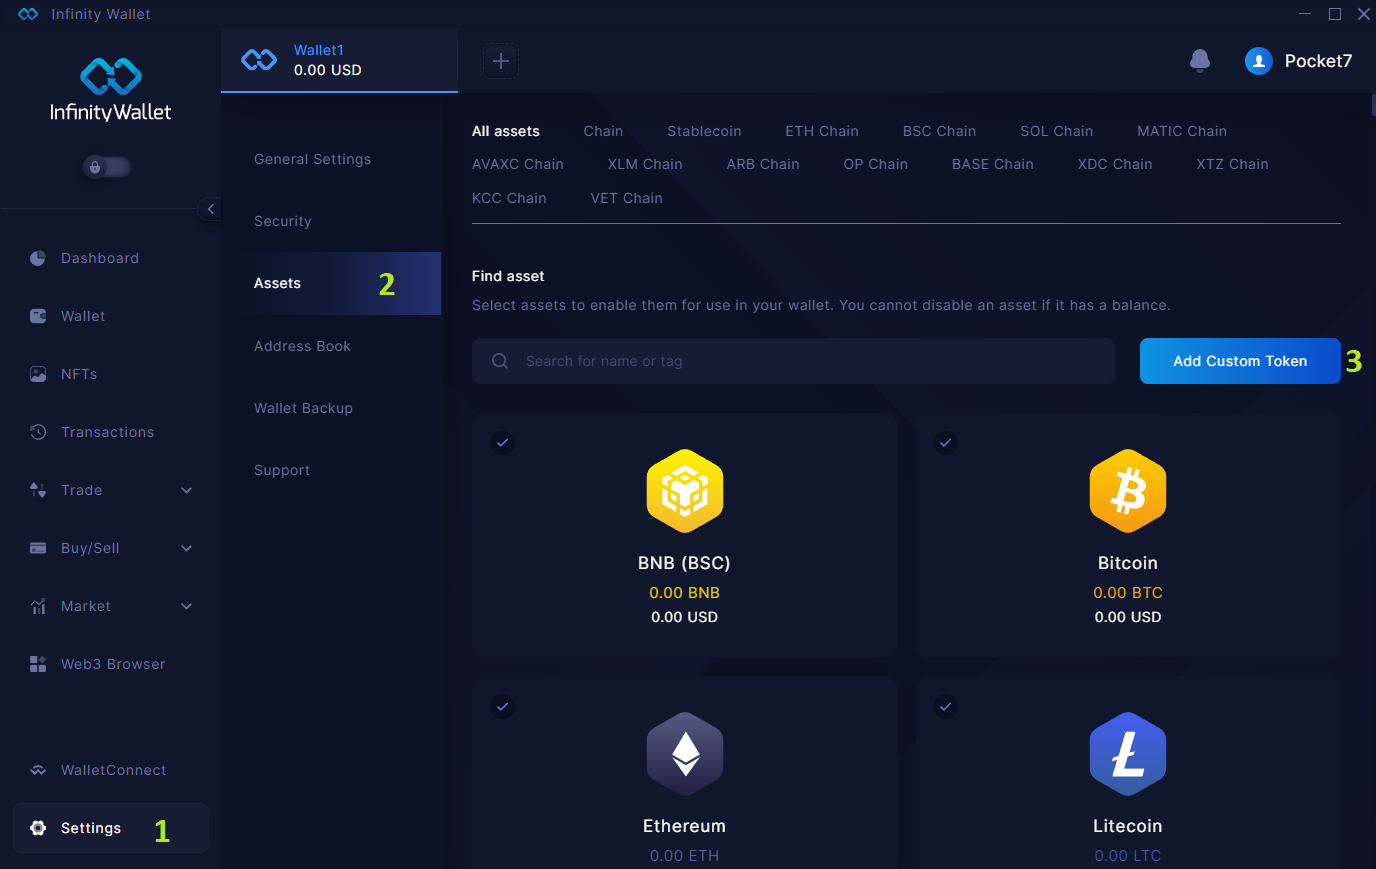Click the Settings gear icon

click(x=38, y=828)
